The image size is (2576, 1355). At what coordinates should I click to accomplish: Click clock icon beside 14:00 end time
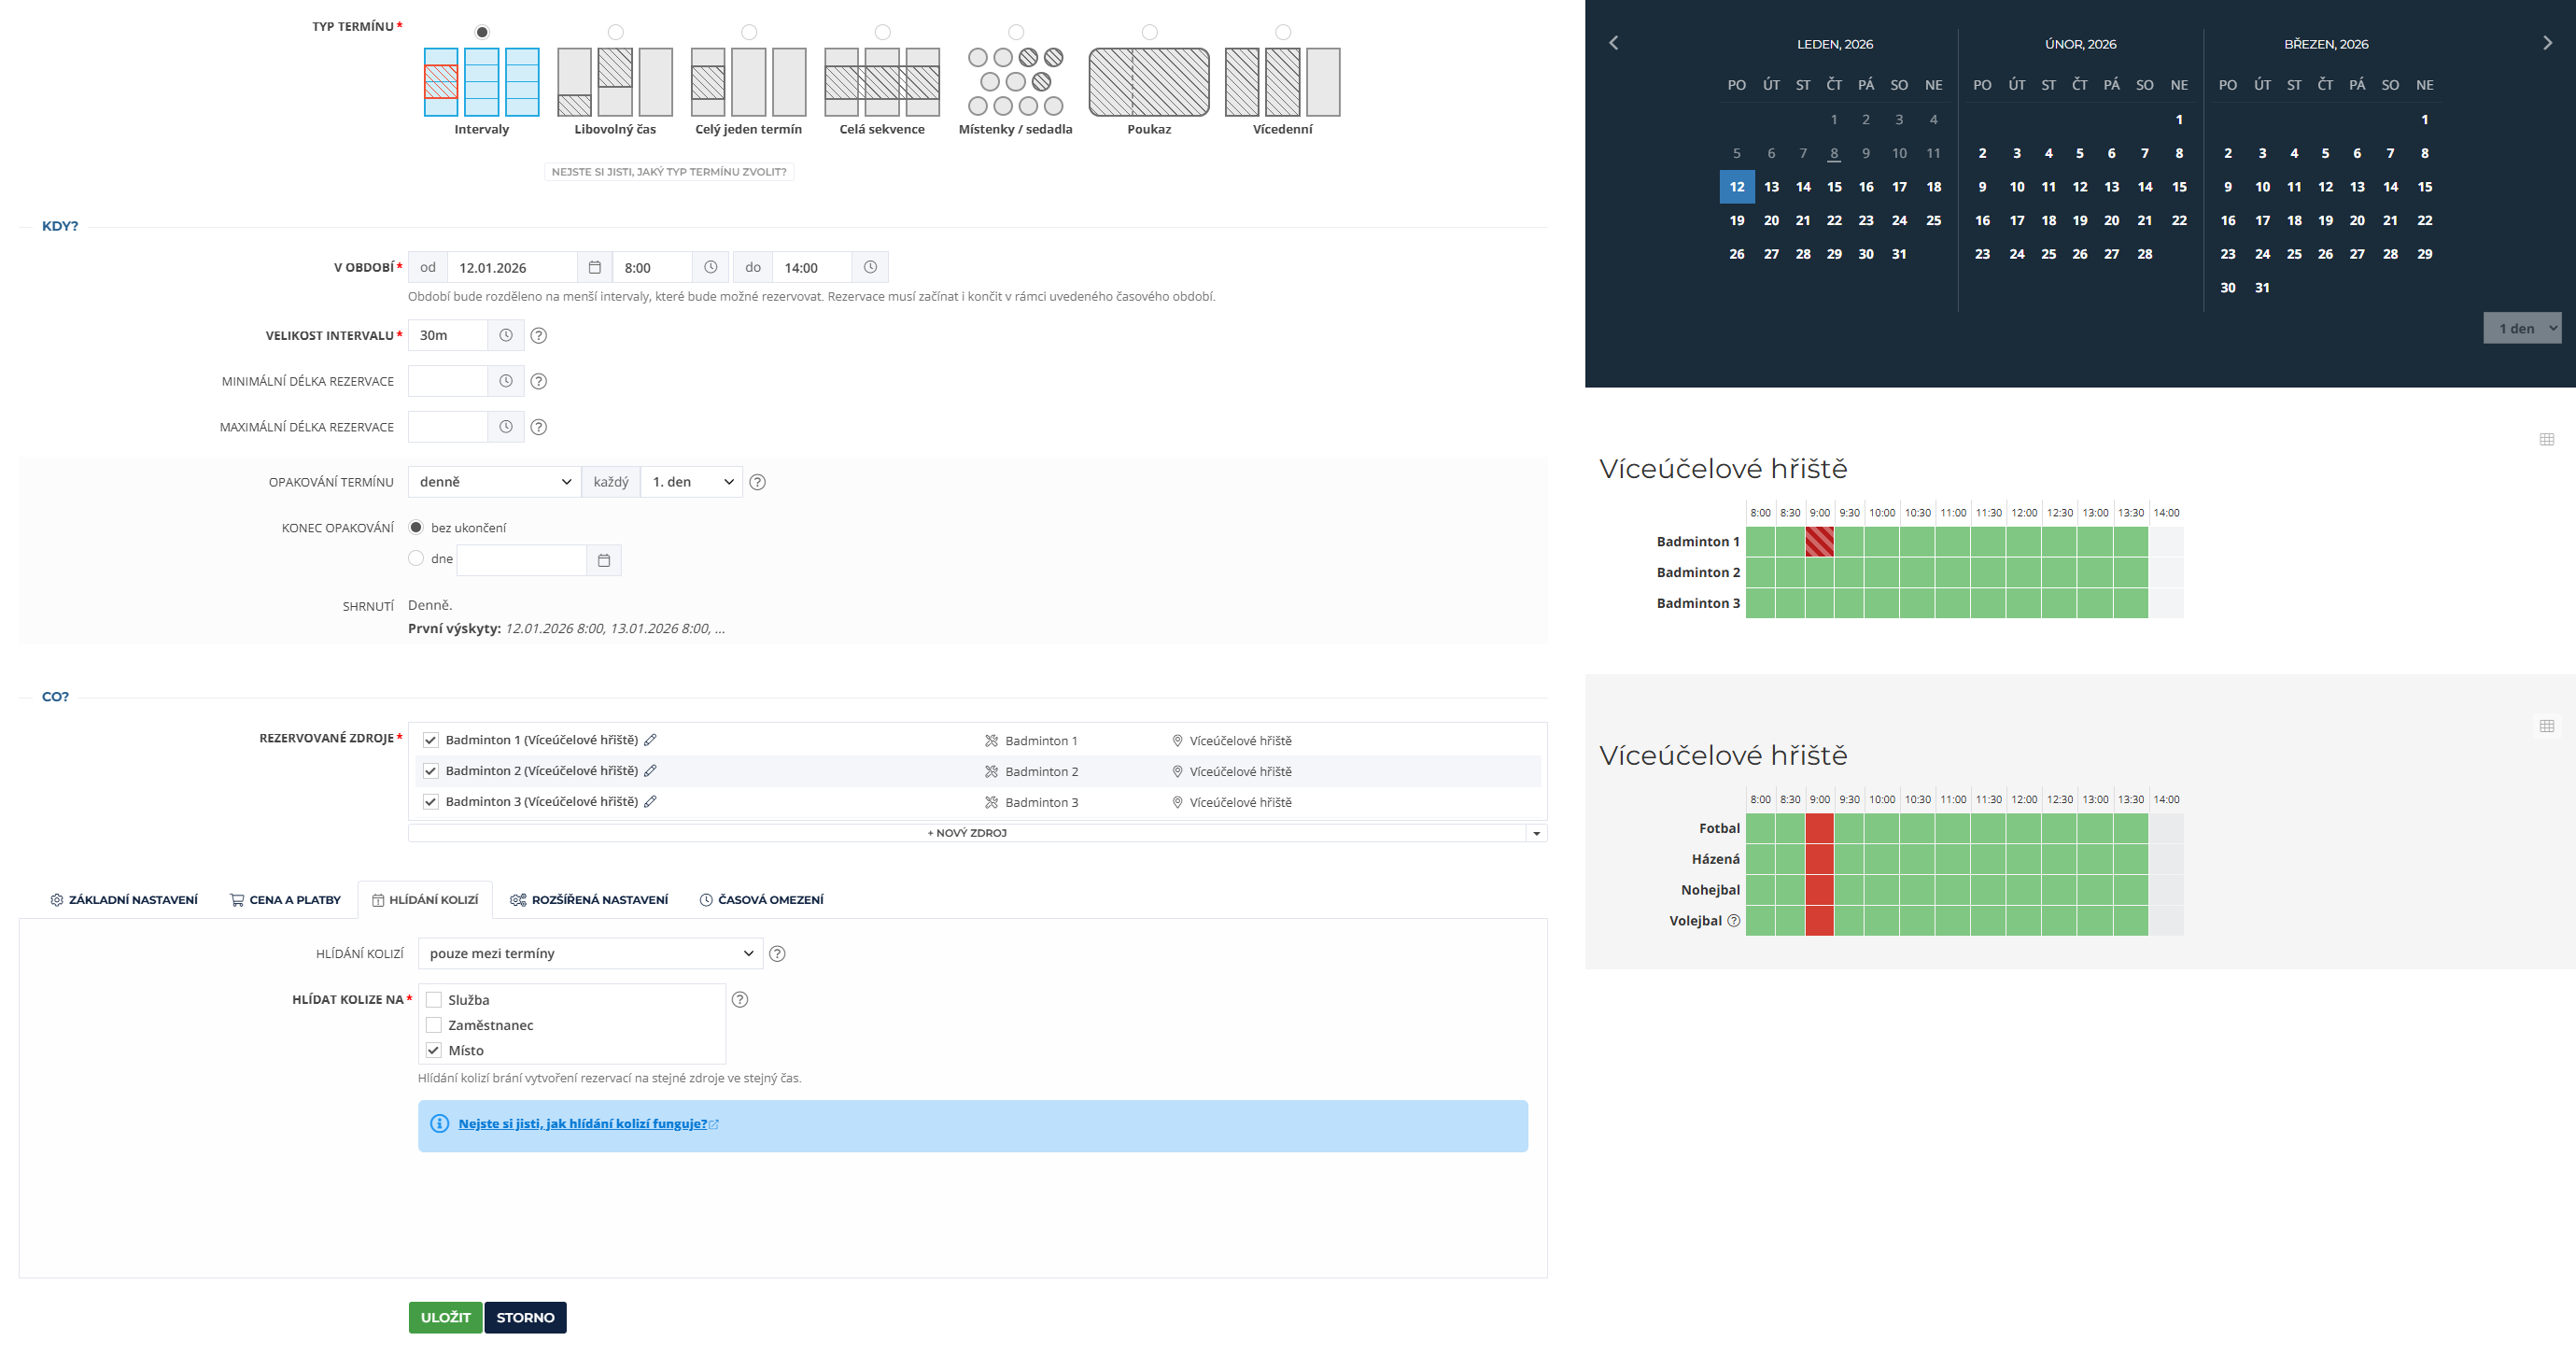tap(870, 267)
